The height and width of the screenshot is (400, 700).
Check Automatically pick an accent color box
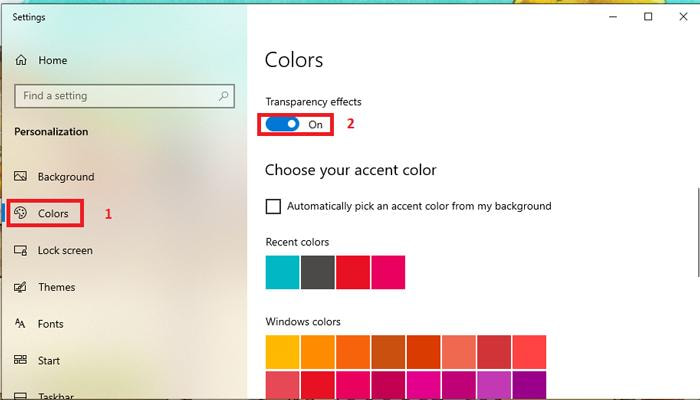pyautogui.click(x=273, y=206)
